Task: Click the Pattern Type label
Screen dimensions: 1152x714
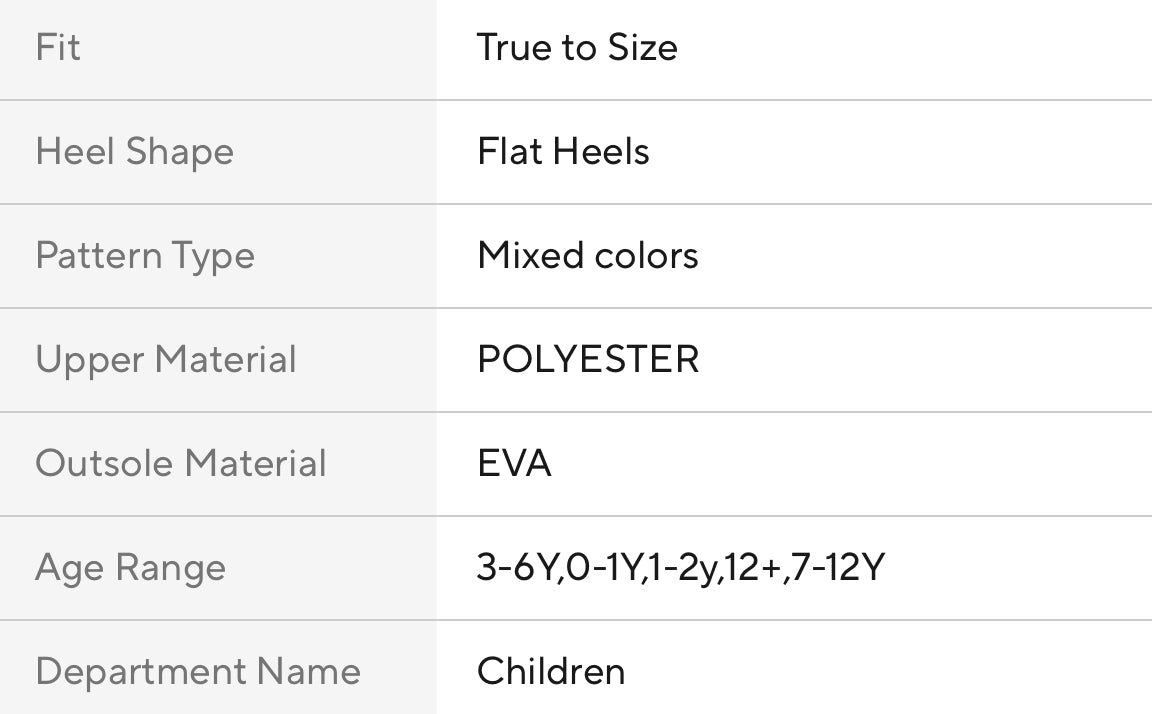Action: point(145,256)
